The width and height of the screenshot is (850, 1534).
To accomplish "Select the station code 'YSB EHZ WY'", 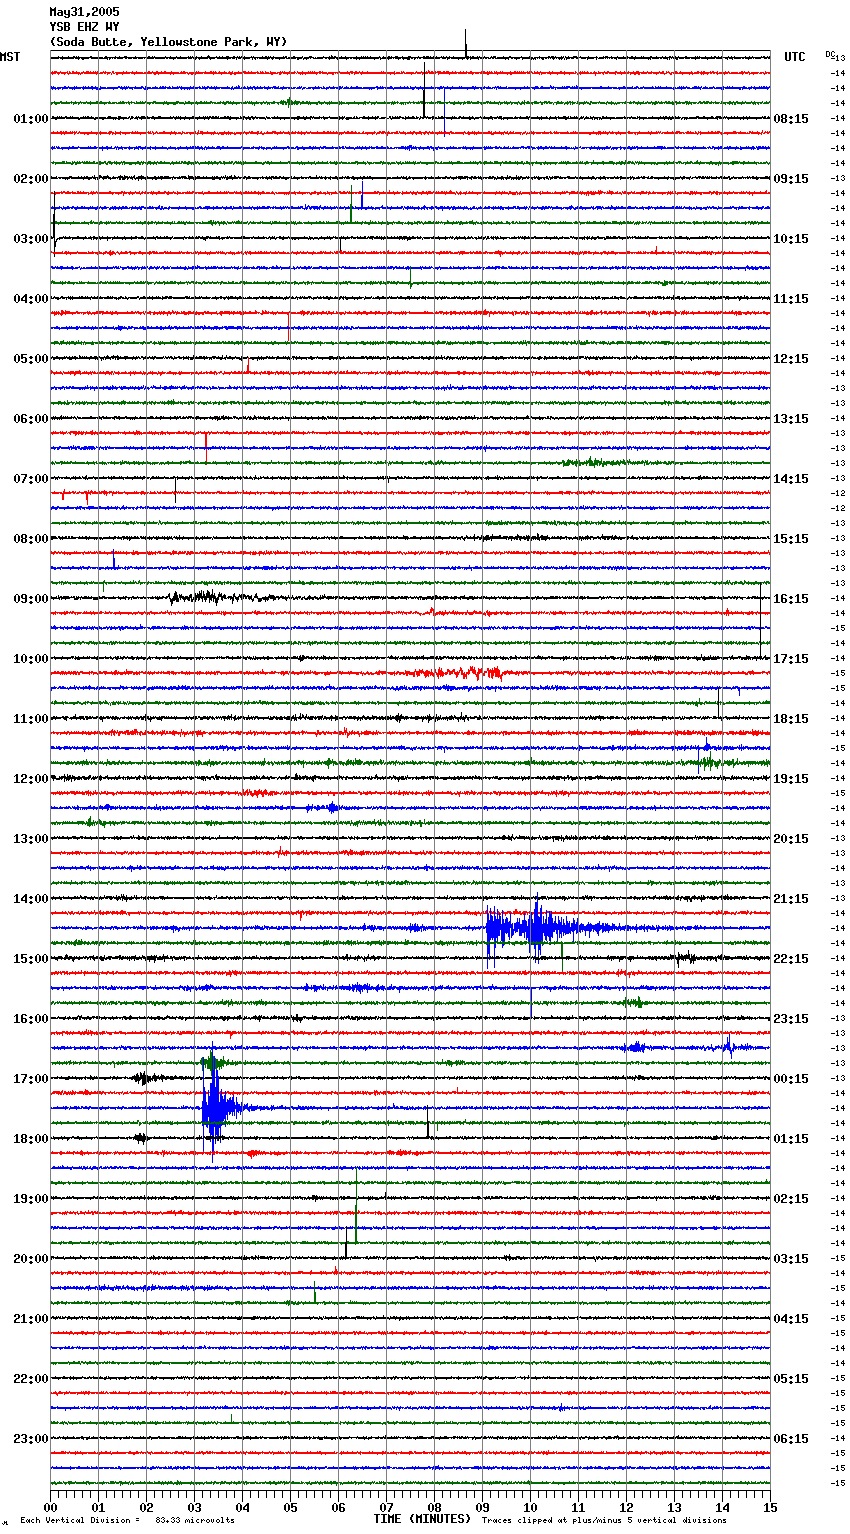I will (84, 27).
